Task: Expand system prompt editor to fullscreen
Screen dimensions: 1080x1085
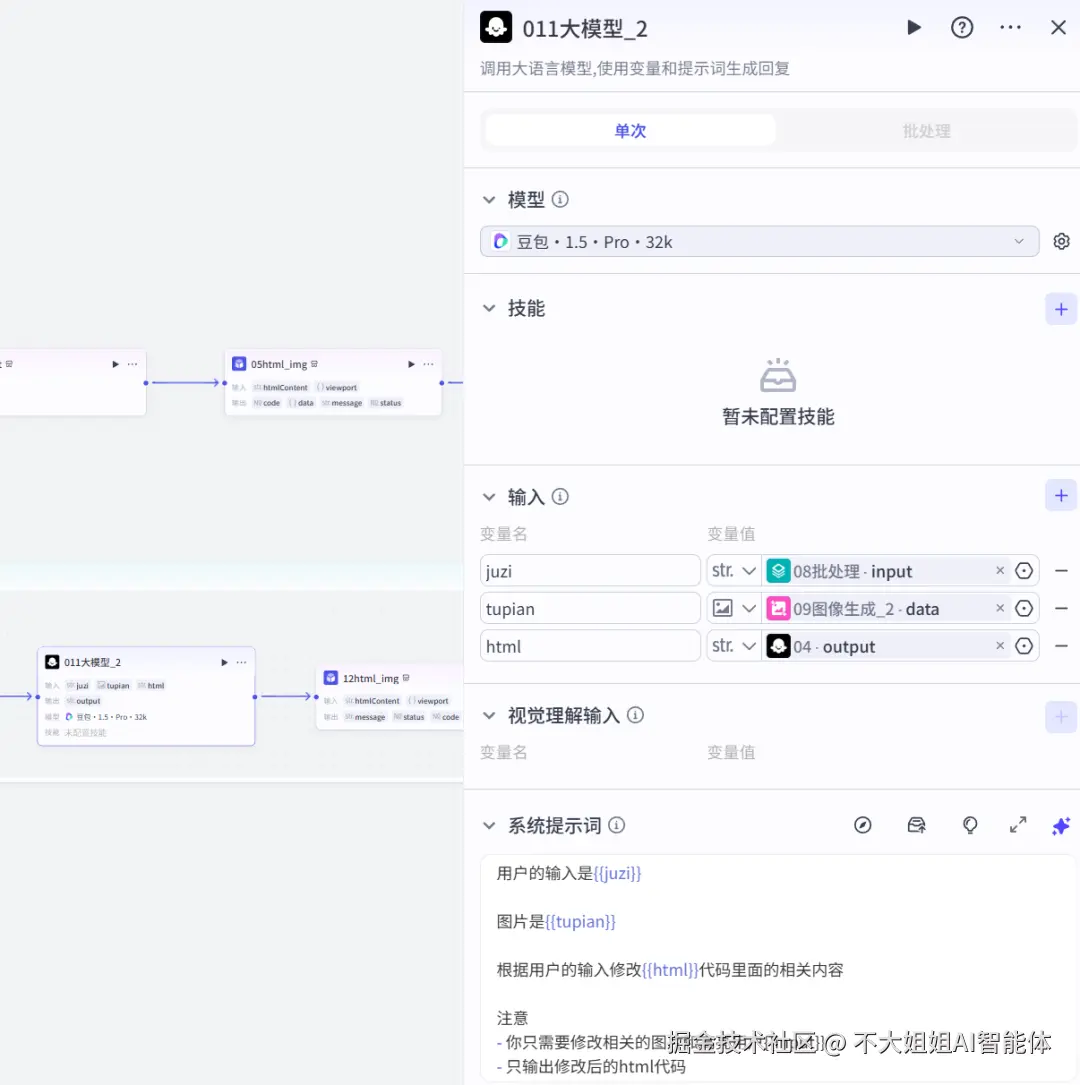Action: coord(1018,825)
